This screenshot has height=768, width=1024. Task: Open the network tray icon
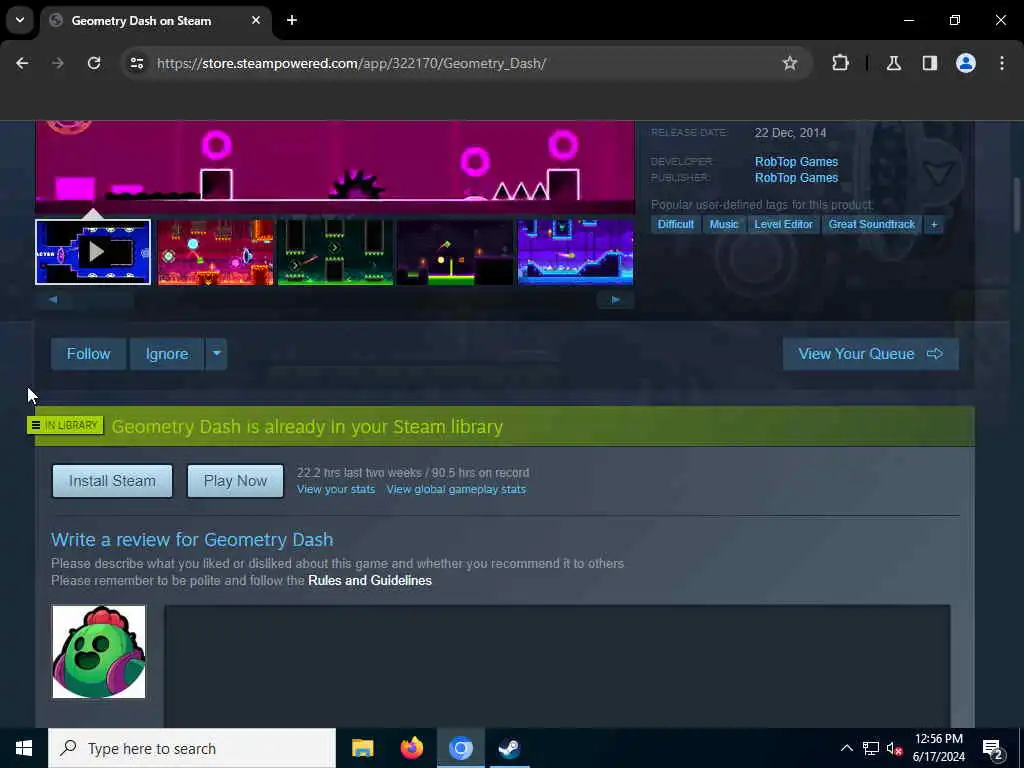[x=871, y=748]
